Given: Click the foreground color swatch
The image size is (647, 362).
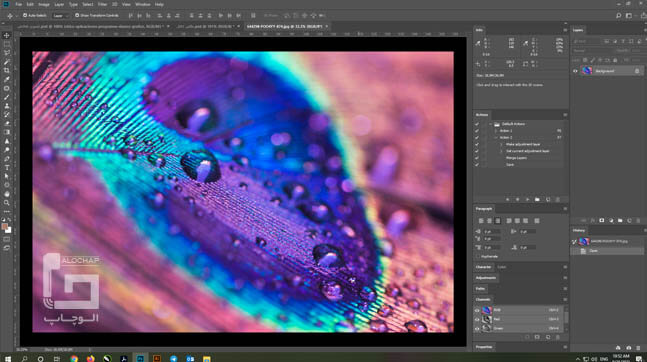Looking at the screenshot, I should pos(5,227).
